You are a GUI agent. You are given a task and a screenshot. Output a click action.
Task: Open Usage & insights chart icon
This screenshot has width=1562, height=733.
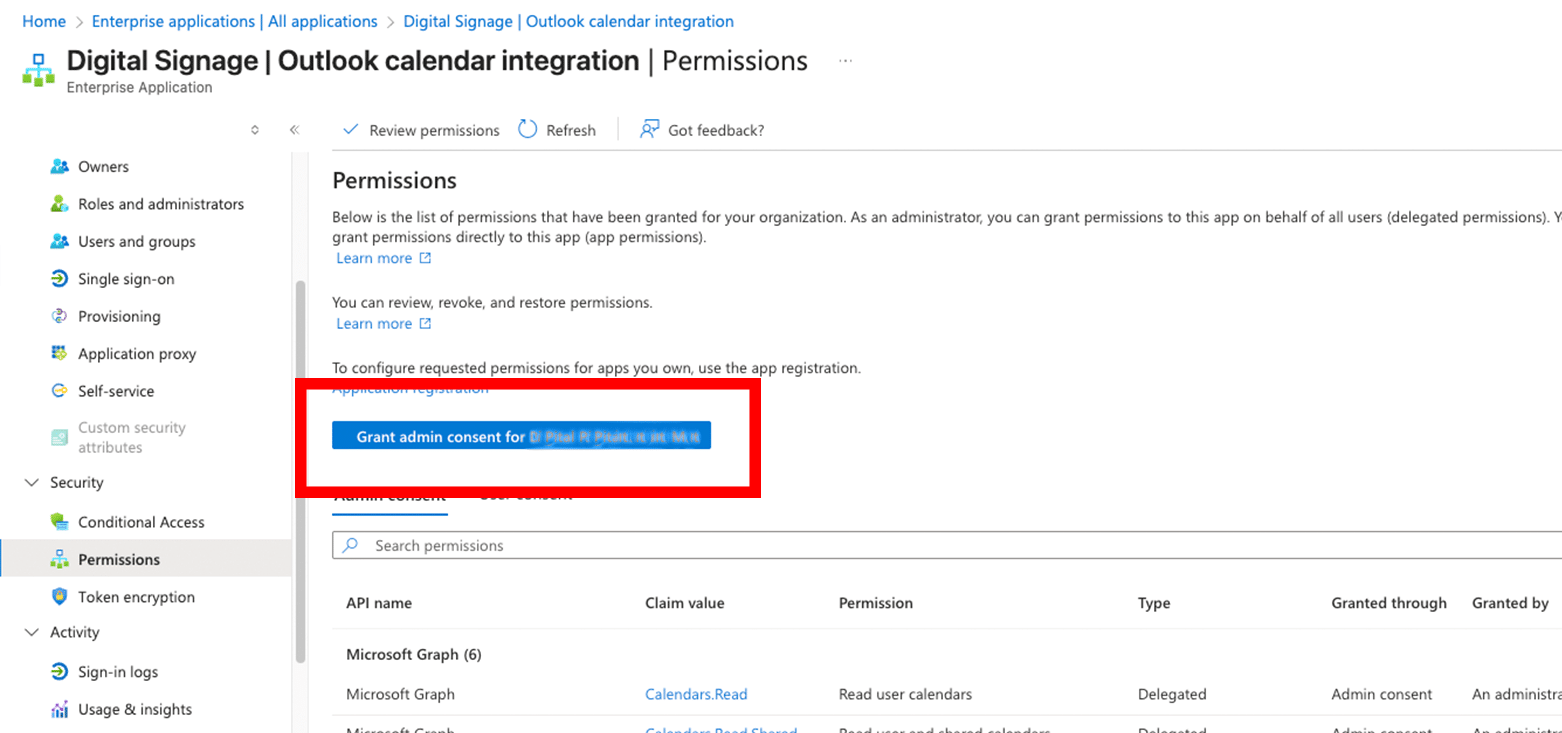(x=59, y=709)
